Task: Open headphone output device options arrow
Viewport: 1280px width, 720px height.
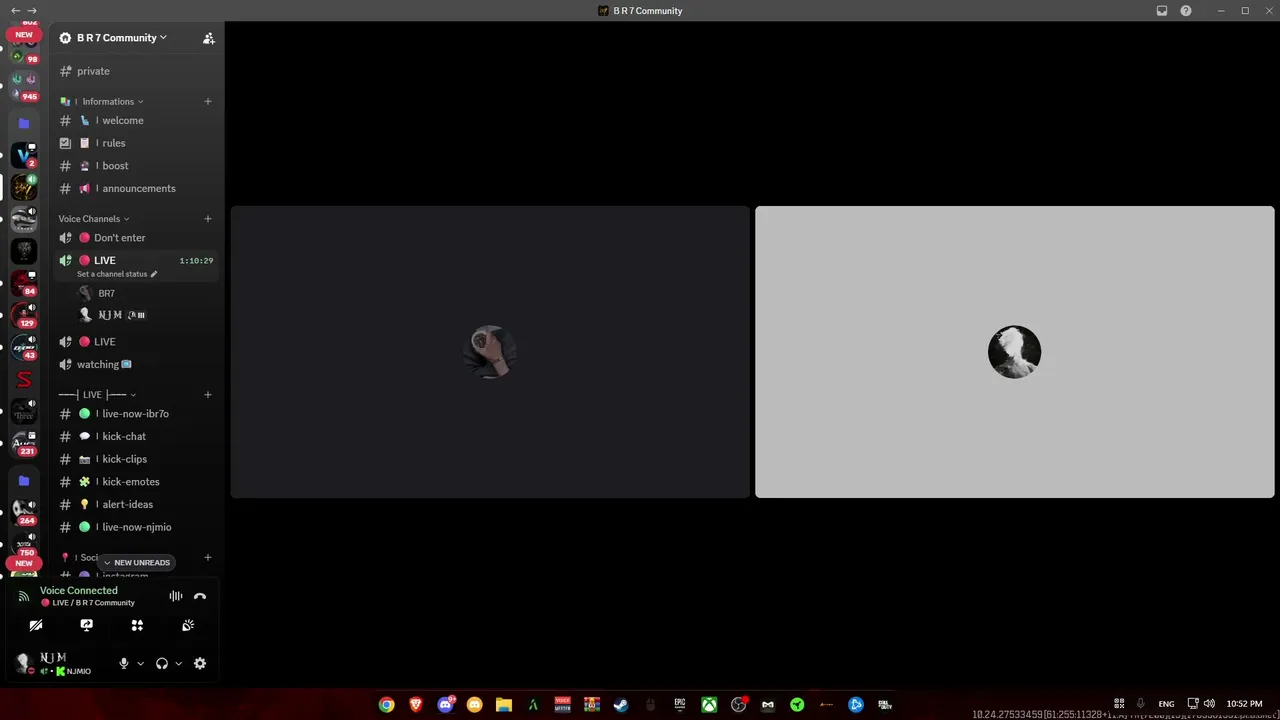Action: (179, 663)
